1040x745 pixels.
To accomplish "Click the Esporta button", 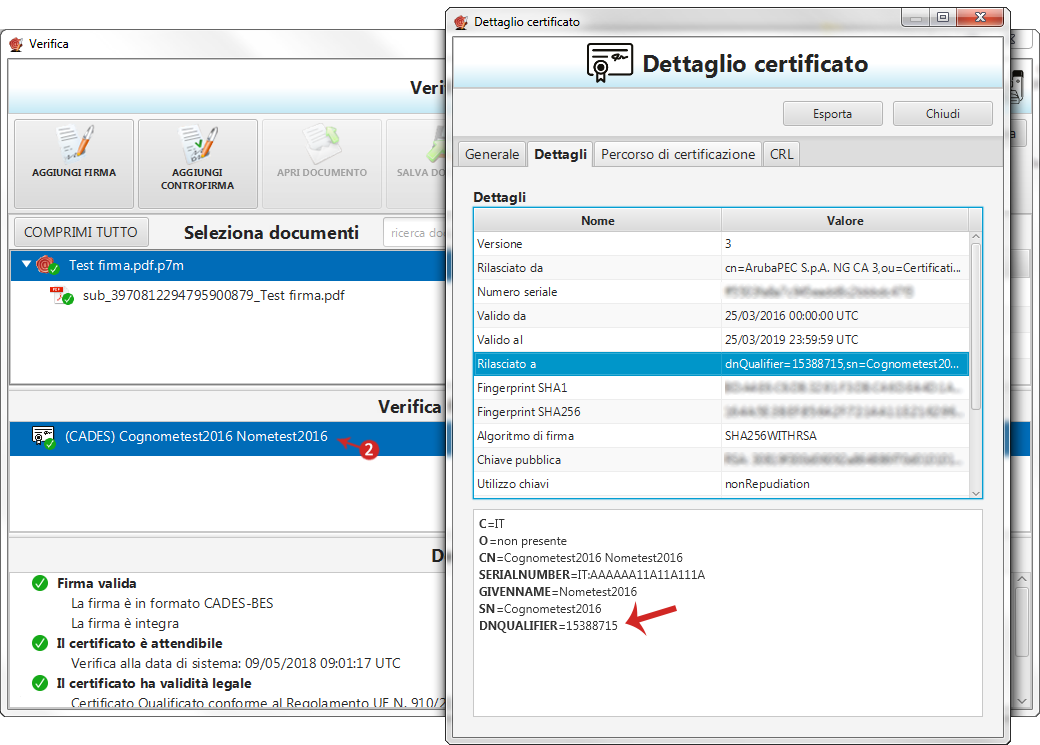I will pyautogui.click(x=832, y=113).
